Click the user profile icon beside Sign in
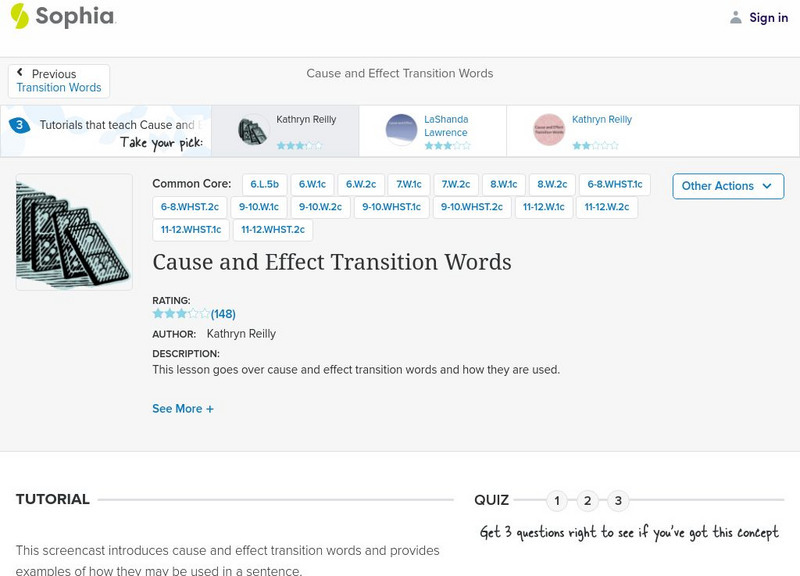 [x=736, y=17]
